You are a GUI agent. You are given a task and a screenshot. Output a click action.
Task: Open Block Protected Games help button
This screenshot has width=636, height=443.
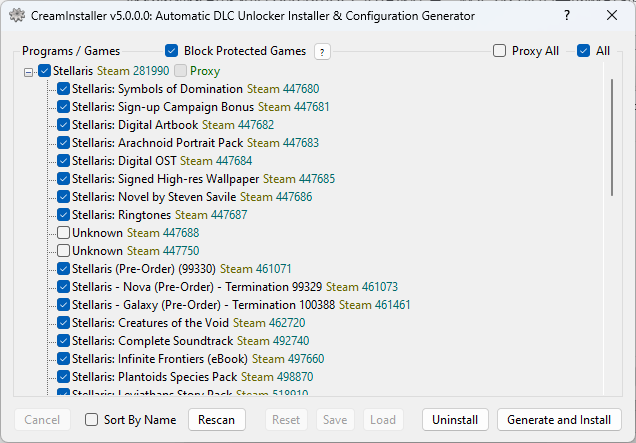coord(322,52)
